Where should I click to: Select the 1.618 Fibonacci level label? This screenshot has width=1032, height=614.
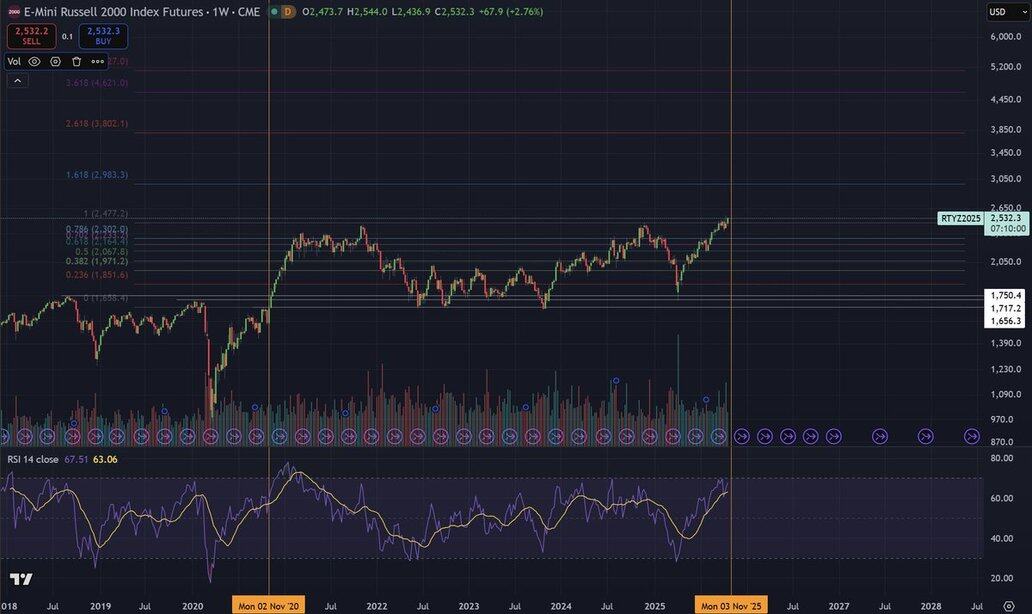[98, 175]
